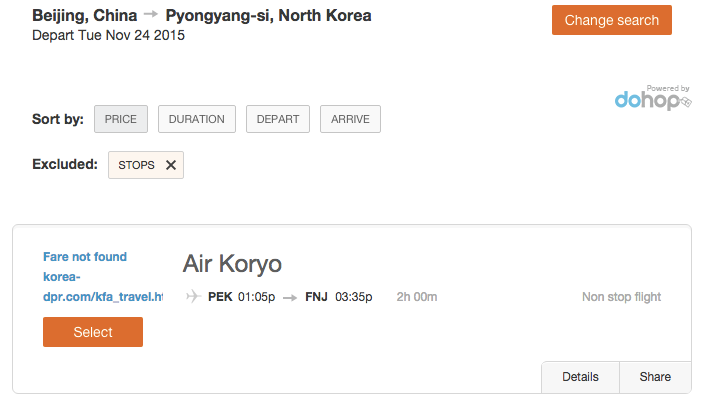The width and height of the screenshot is (703, 404).
Task: Click the Beijing, China origin heading
Action: coord(85,15)
